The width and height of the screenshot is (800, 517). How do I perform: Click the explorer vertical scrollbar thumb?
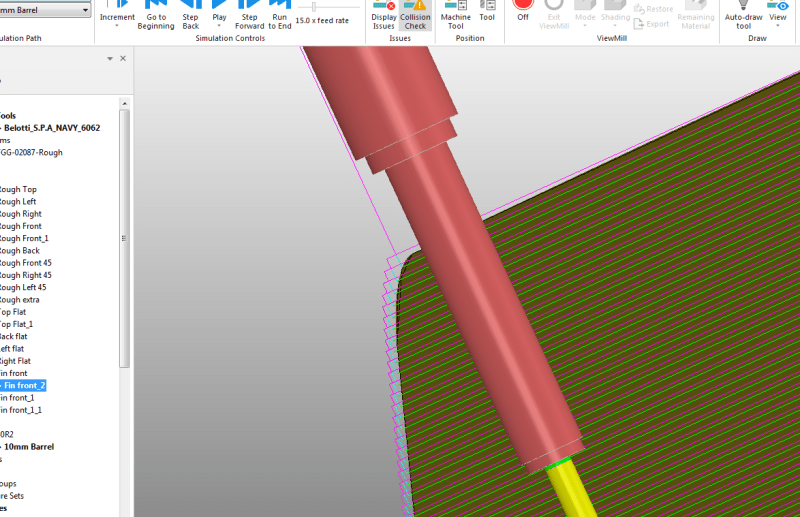(x=124, y=238)
